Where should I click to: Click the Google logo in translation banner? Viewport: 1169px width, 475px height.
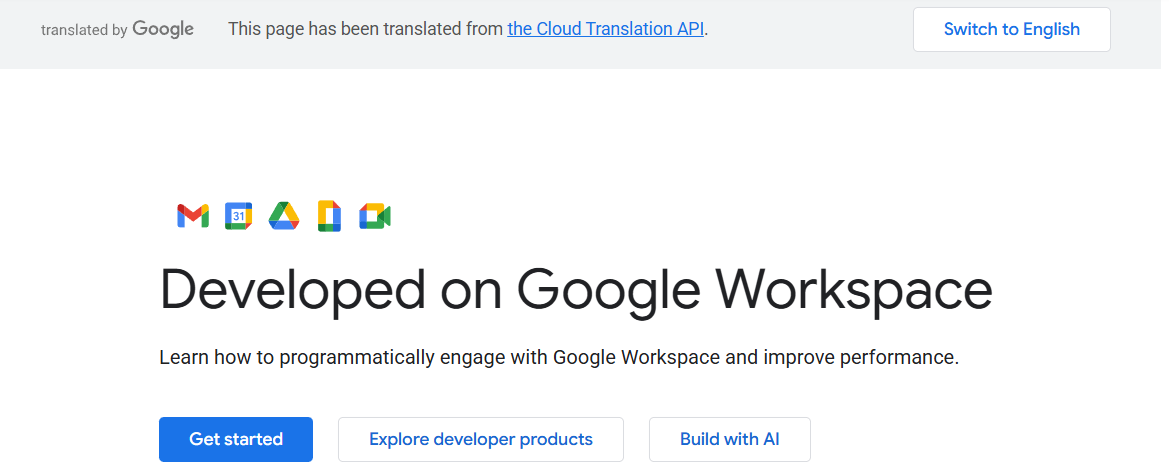163,29
